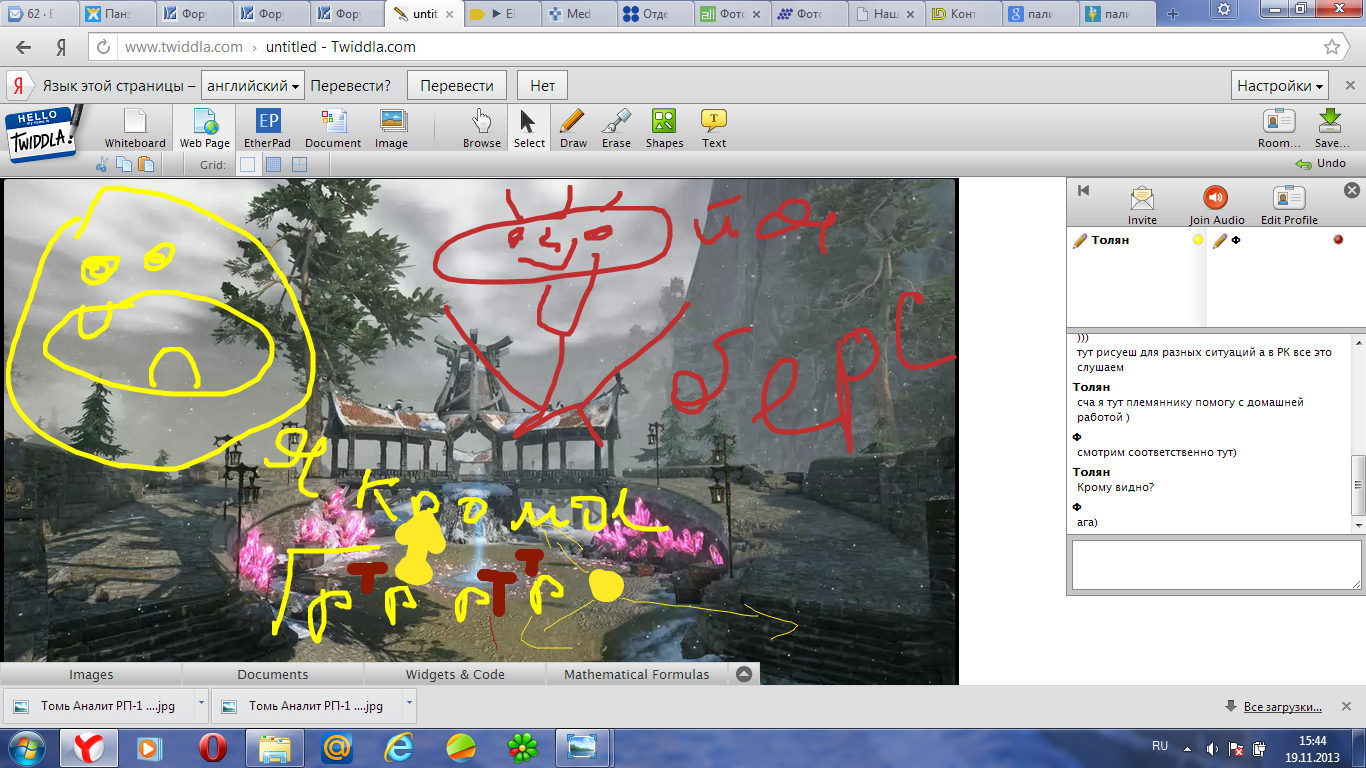Choose the Erase tool

point(616,129)
